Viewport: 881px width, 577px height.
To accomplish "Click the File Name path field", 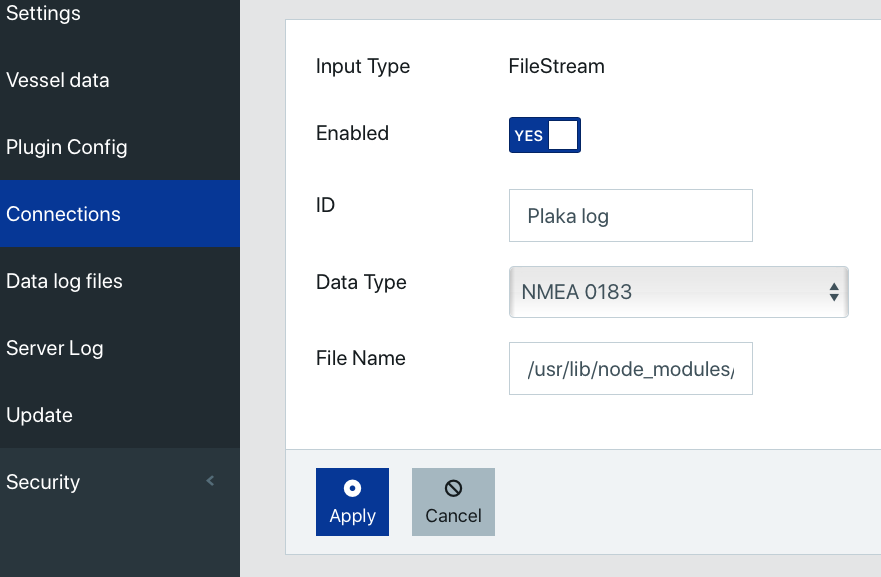I will click(630, 369).
